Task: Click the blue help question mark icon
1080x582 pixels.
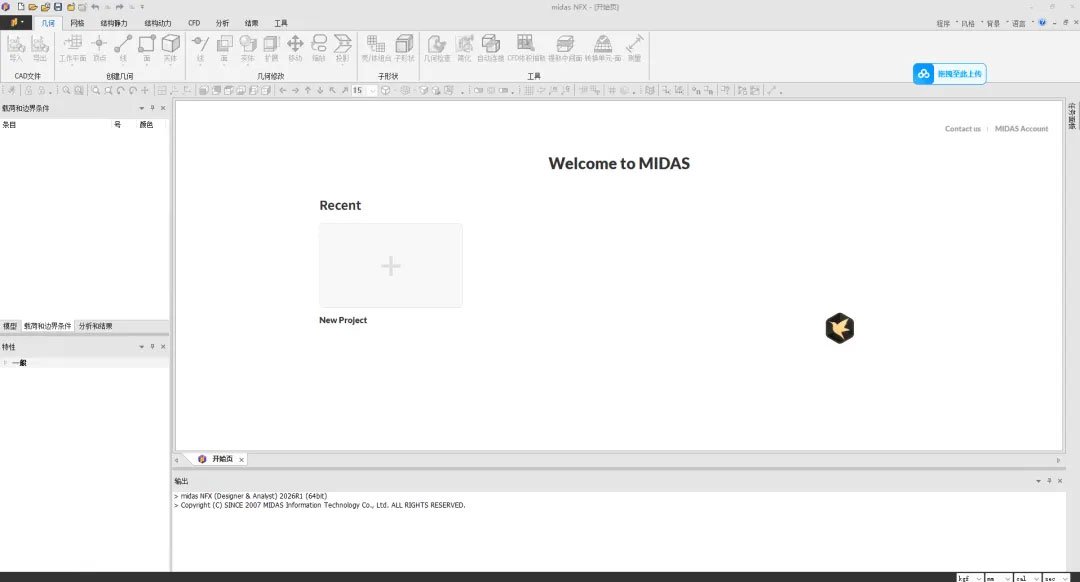Action: click(1042, 23)
